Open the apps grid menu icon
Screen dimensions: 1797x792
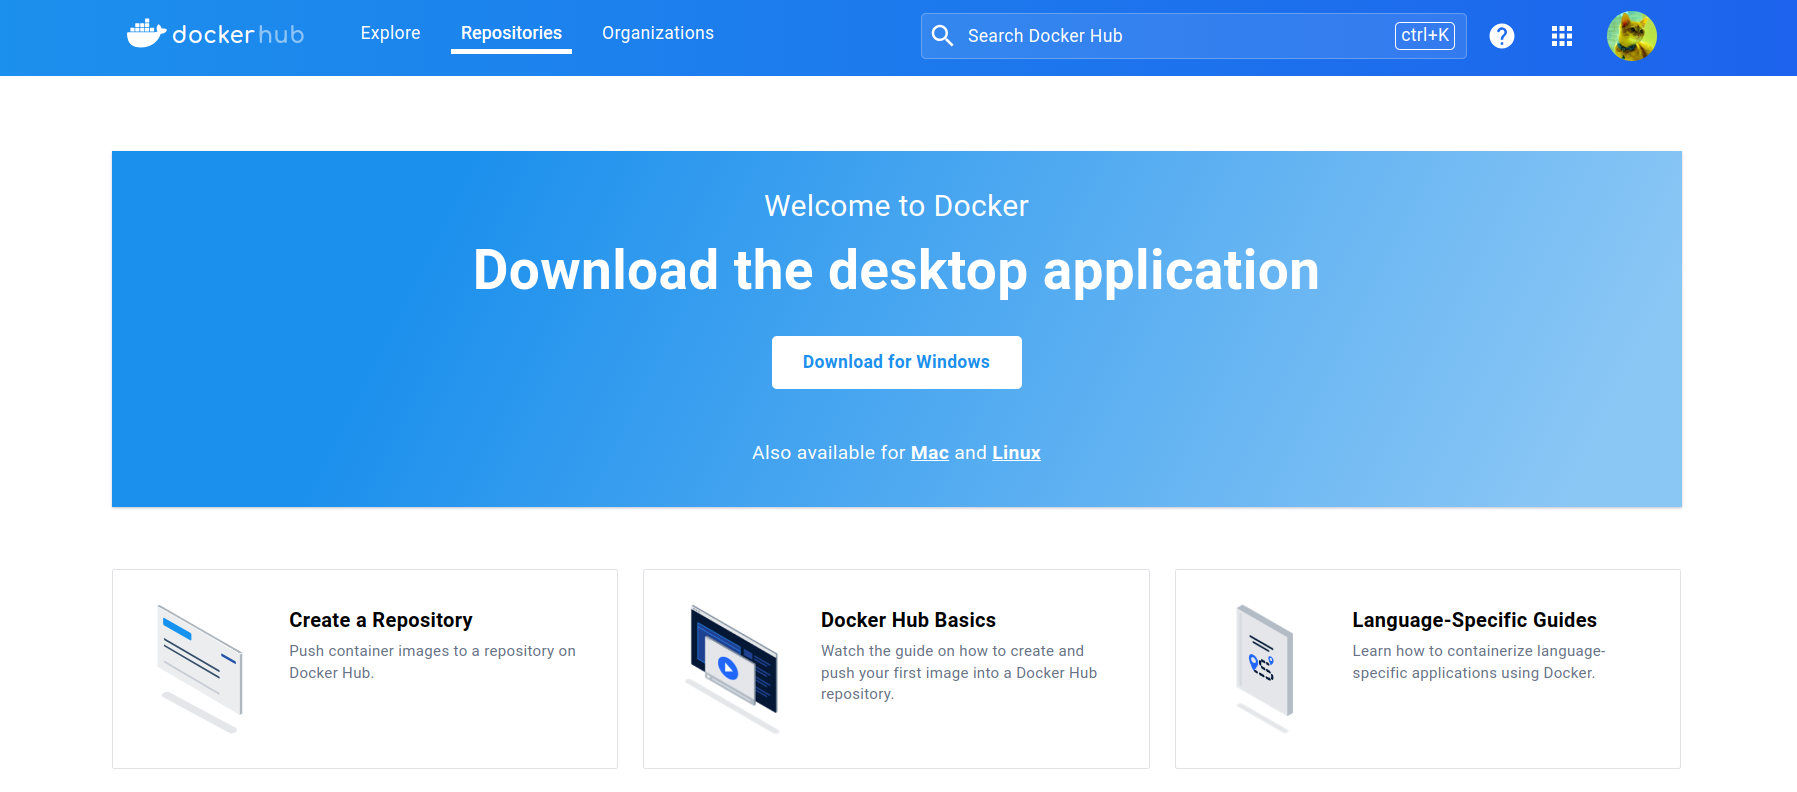point(1562,36)
